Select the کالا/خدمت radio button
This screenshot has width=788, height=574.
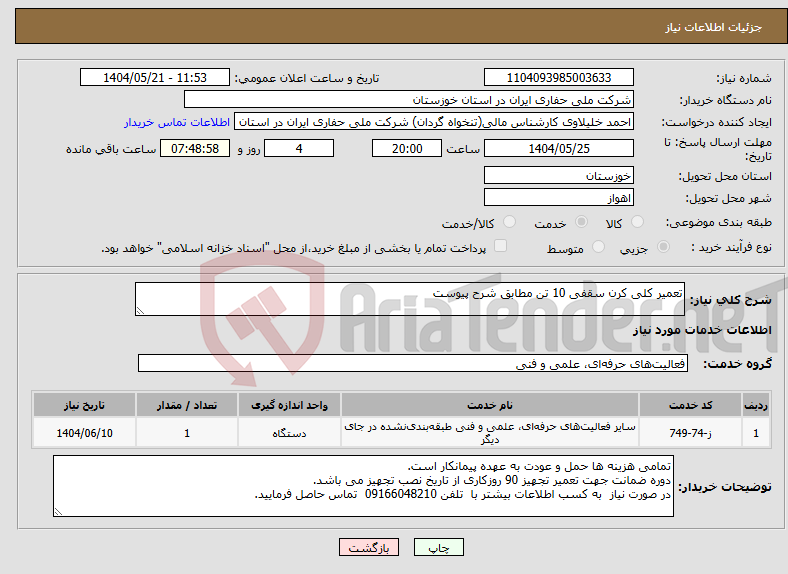509,222
